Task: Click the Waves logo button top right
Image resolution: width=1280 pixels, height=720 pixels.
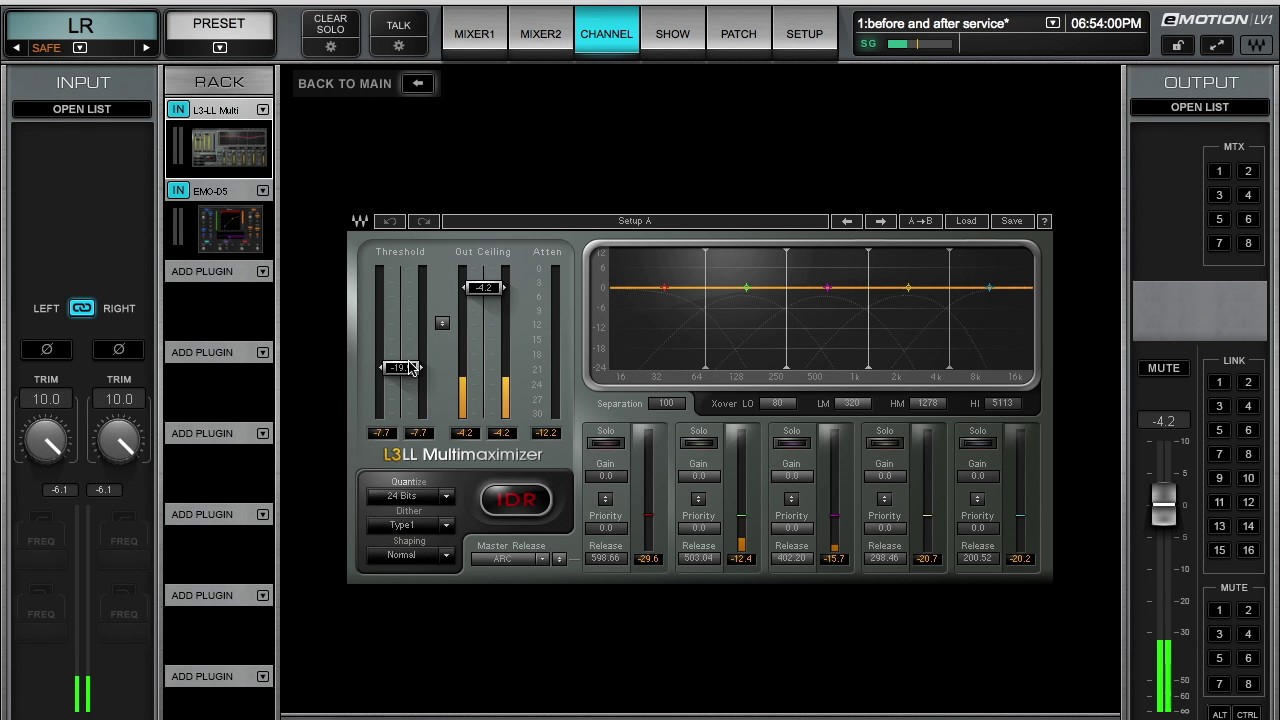Action: [x=1256, y=46]
